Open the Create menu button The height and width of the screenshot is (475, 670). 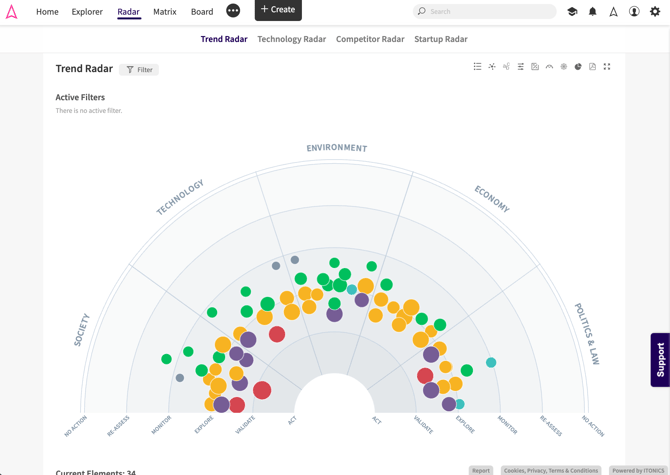(x=278, y=9)
